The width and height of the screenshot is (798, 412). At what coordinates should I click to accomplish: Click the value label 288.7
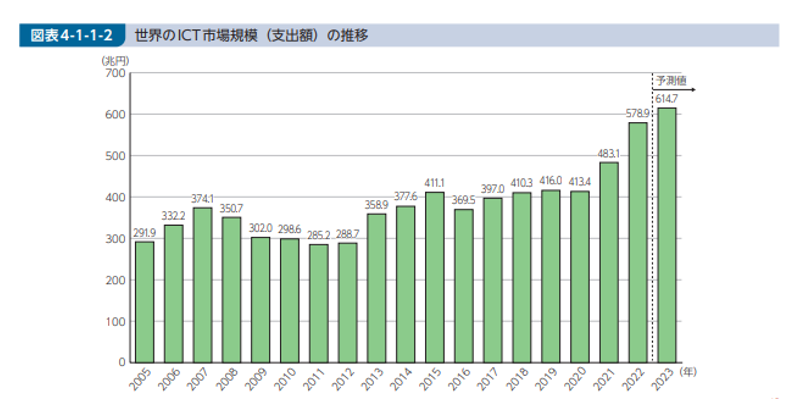348,234
